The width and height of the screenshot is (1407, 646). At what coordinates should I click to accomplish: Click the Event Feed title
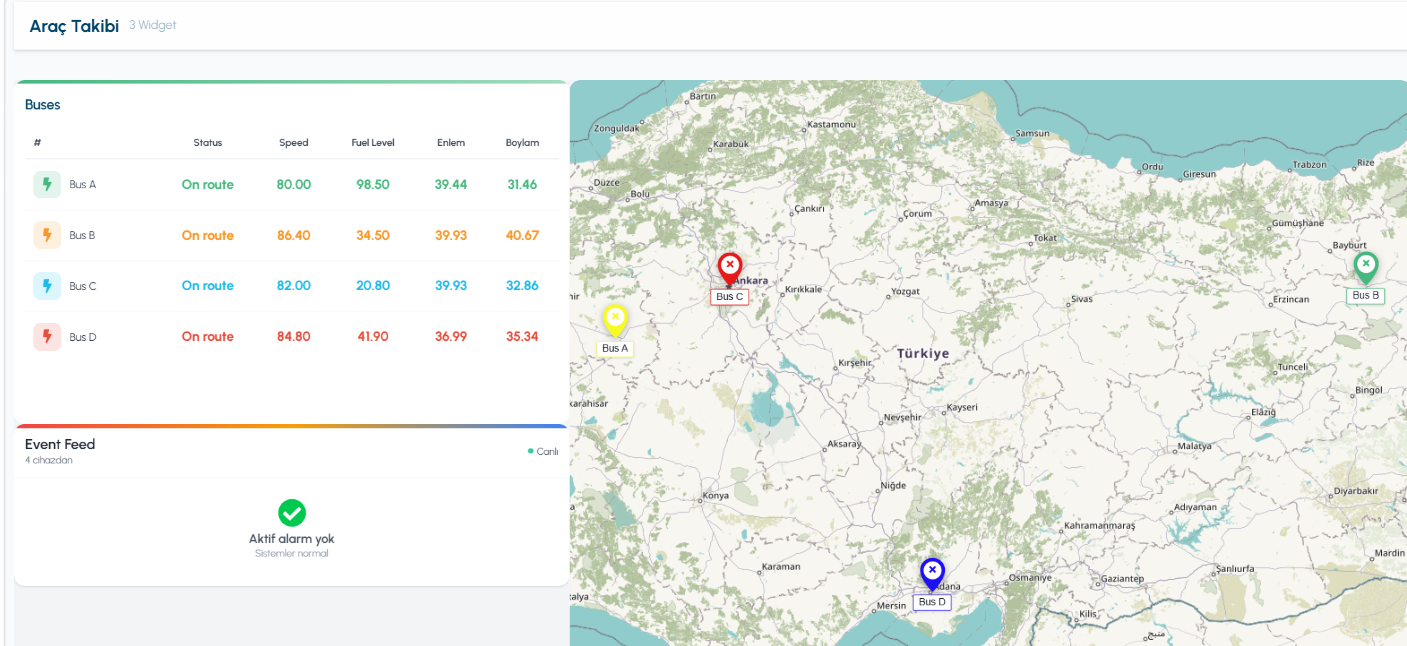click(x=60, y=444)
